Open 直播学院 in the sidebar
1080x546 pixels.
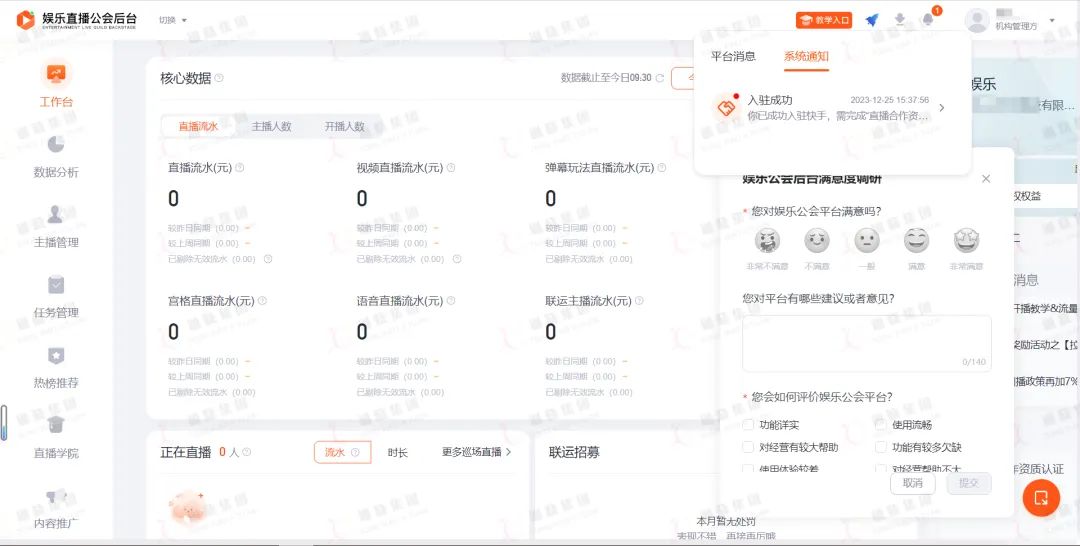(56, 437)
